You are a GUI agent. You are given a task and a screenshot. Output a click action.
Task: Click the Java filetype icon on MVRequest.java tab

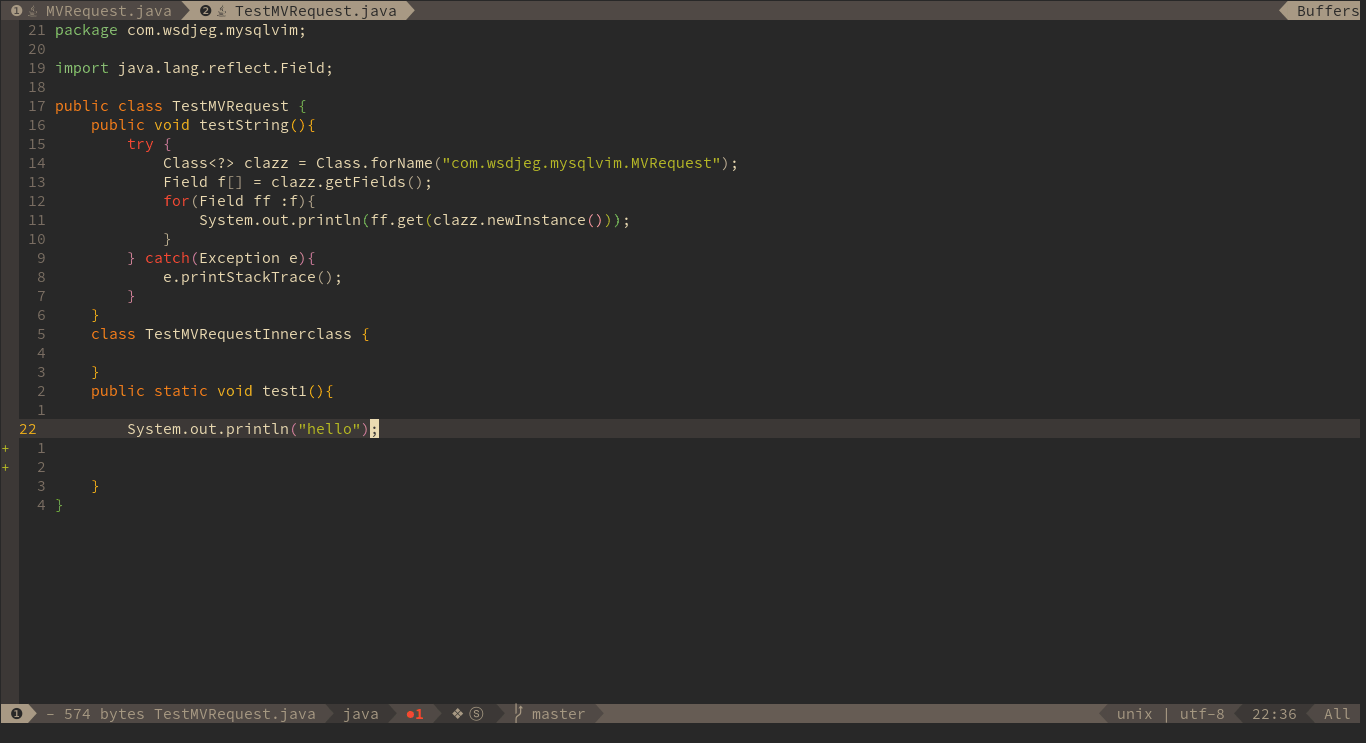[33, 10]
